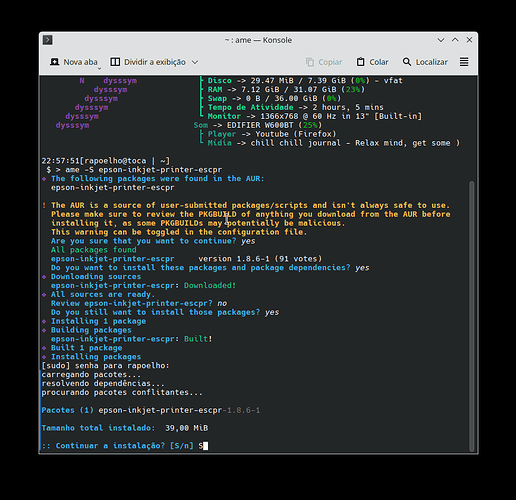The height and width of the screenshot is (500, 516).
Task: Expand the Dividir a exibição dropdown arrow
Action: coord(195,62)
